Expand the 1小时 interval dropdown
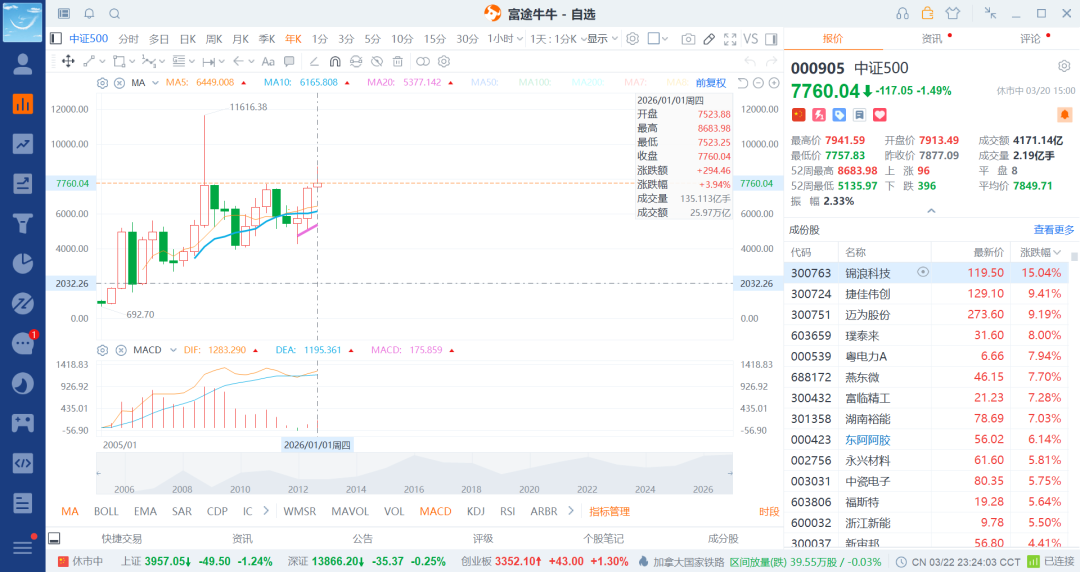 pos(506,39)
